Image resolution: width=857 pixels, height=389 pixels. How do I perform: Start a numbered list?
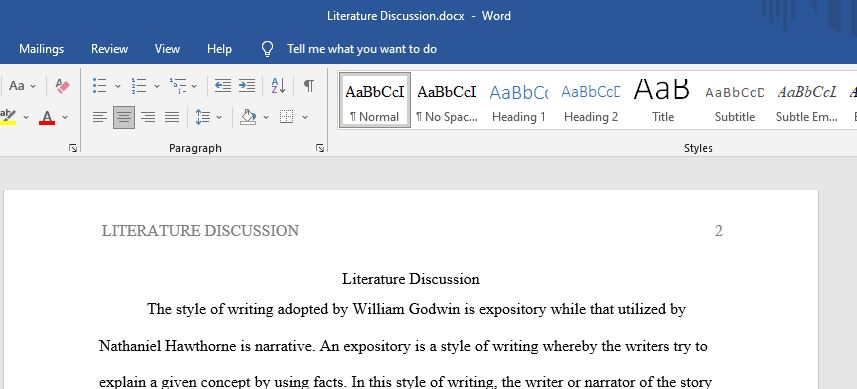pos(139,86)
